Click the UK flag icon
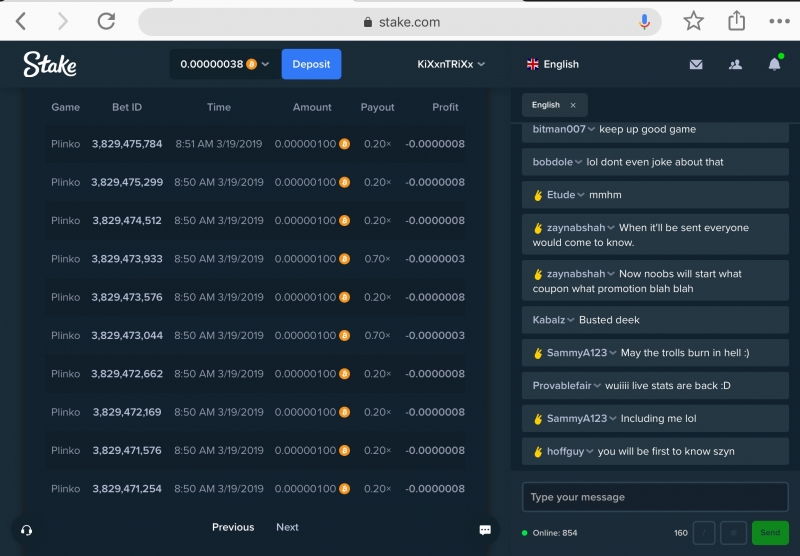Image resolution: width=800 pixels, height=556 pixels. pos(532,64)
